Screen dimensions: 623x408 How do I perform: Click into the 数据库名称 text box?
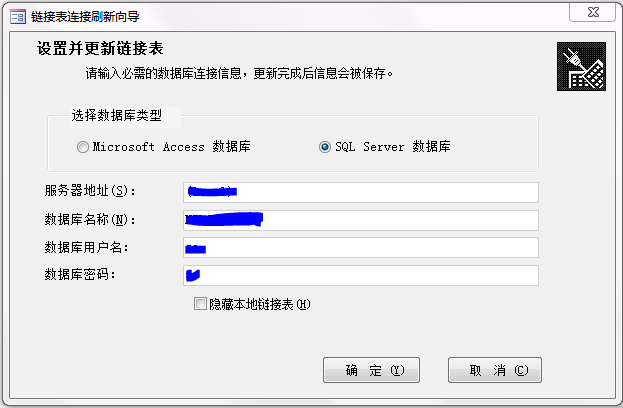(x=361, y=220)
